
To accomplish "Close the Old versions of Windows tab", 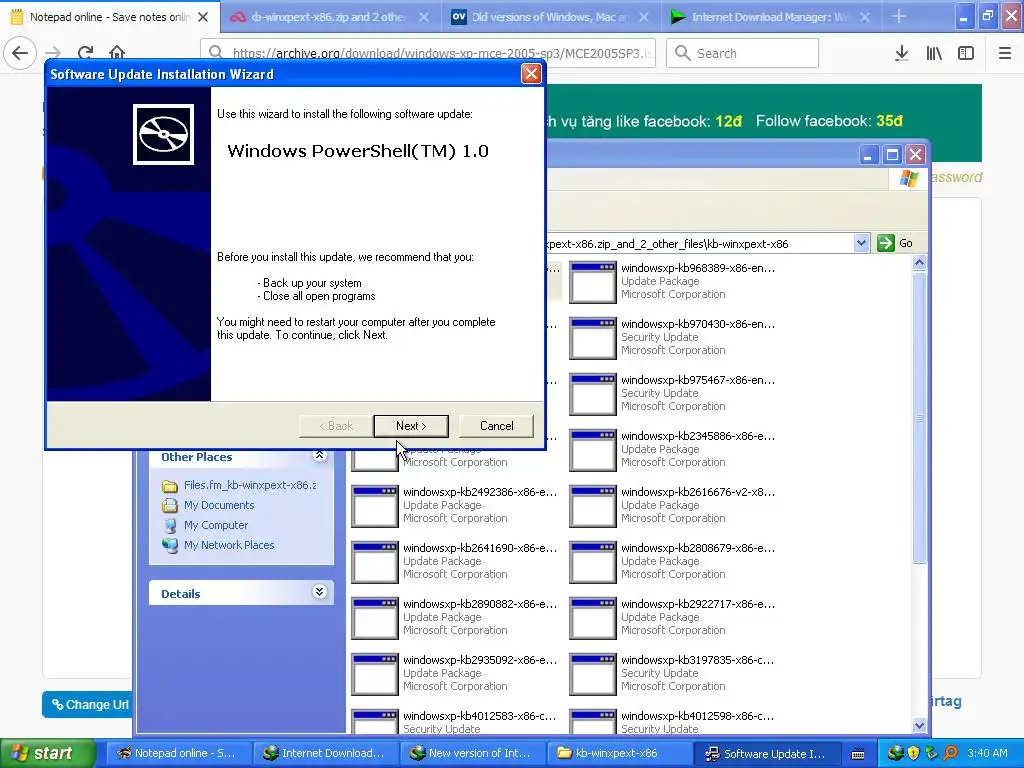I will click(643, 17).
